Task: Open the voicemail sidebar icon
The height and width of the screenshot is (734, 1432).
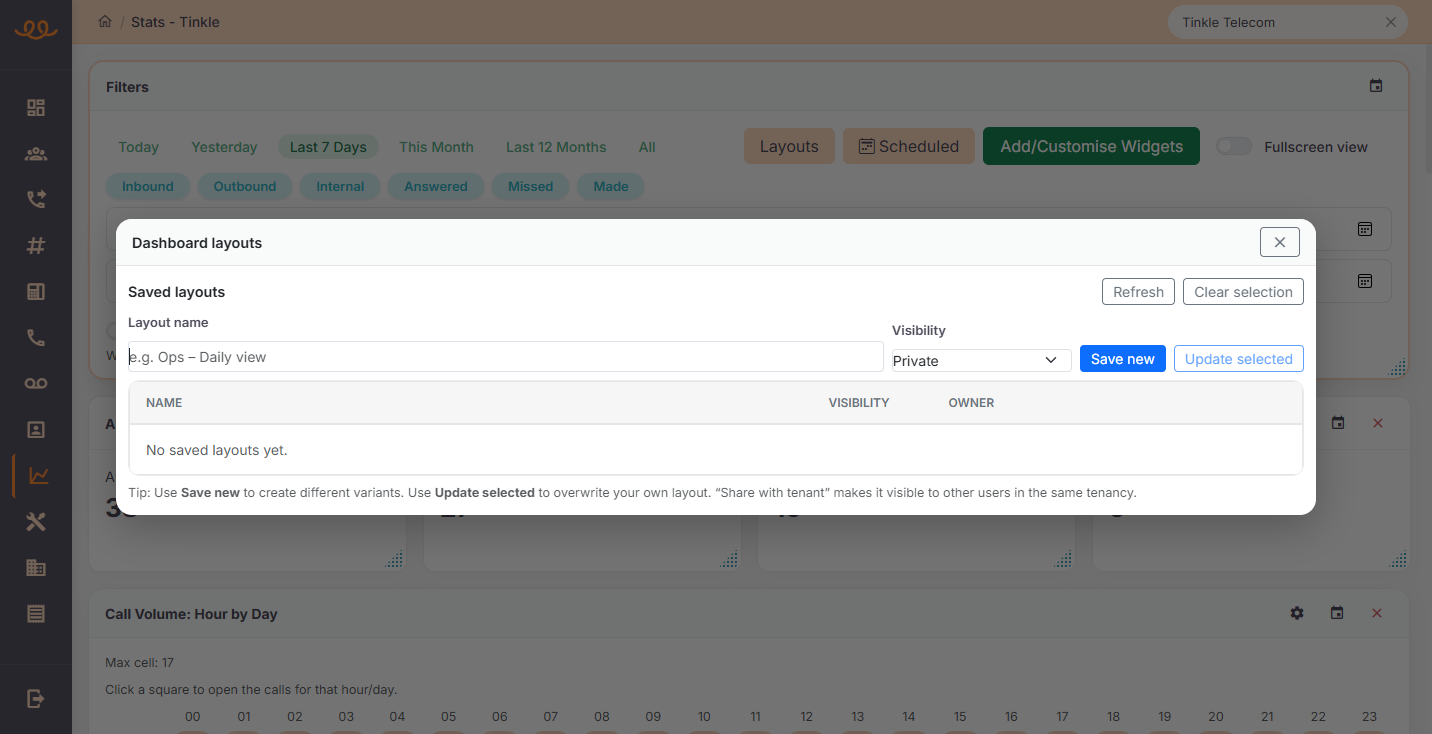Action: [x=36, y=384]
